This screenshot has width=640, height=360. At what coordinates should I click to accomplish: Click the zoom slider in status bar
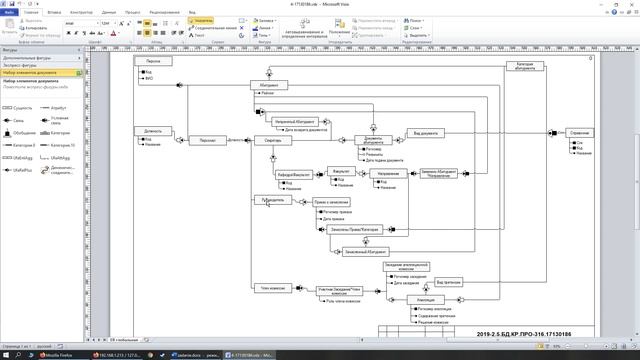(586, 346)
